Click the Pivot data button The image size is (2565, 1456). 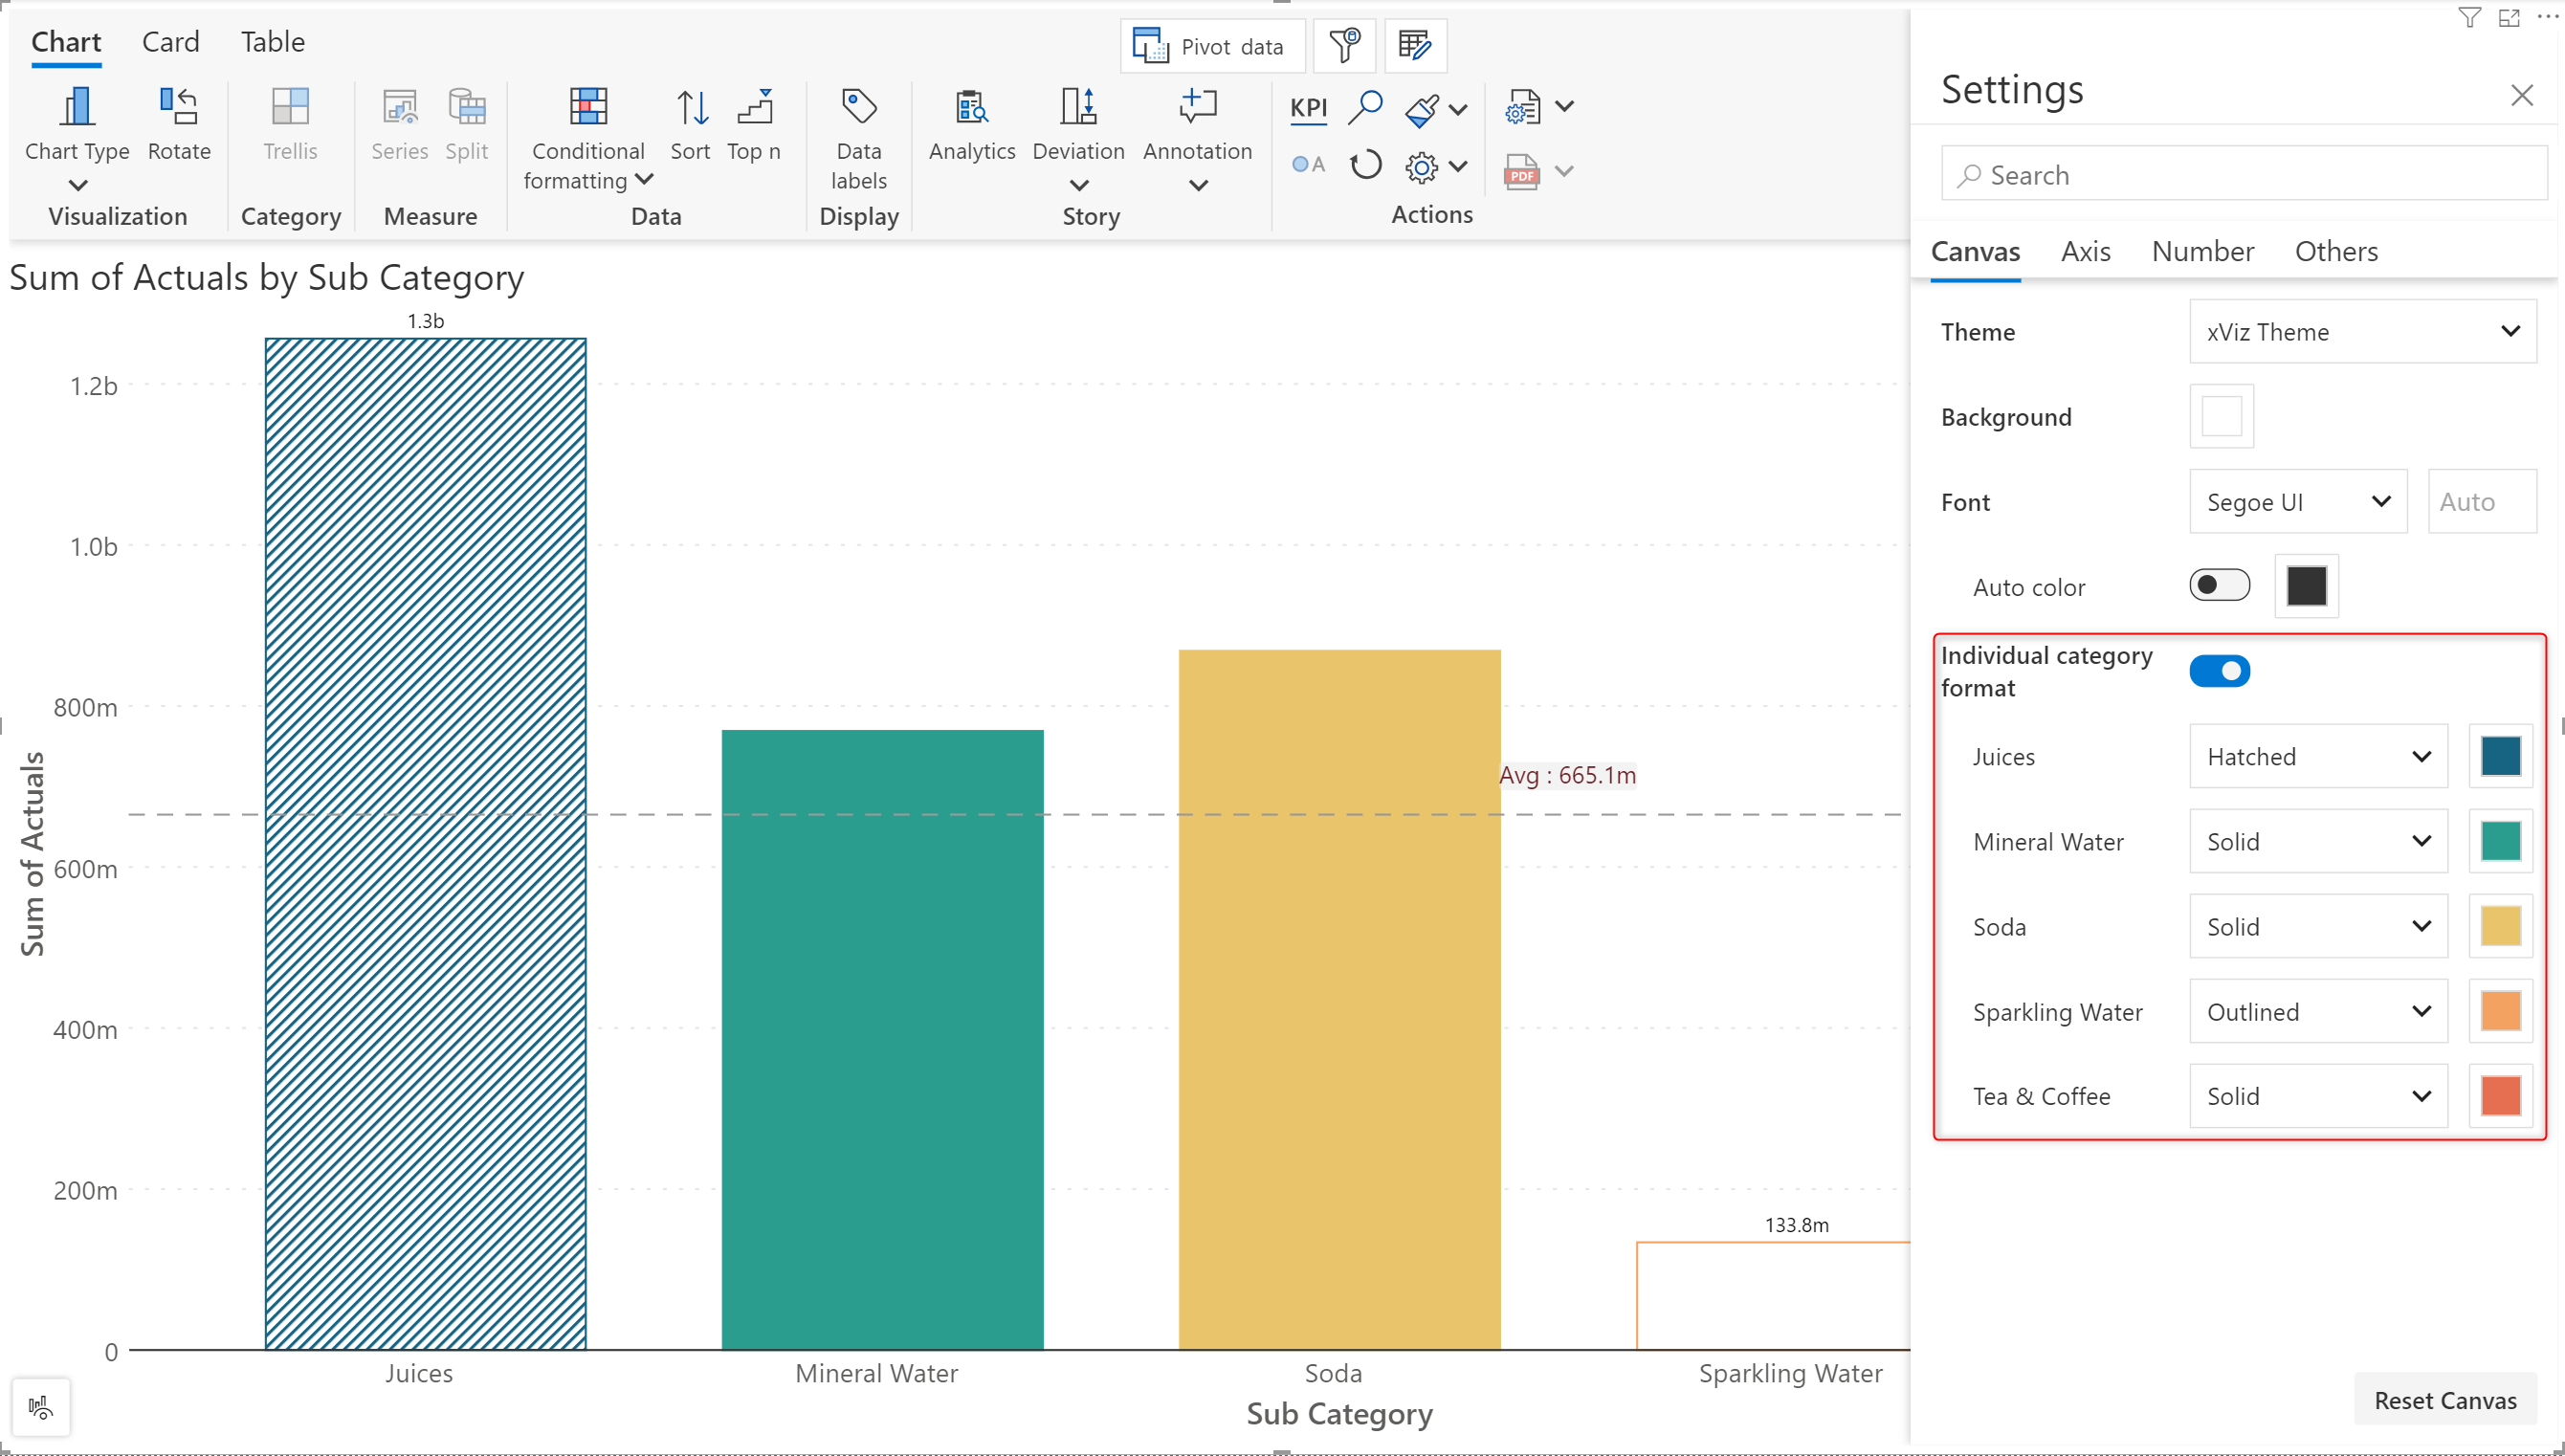(x=1212, y=46)
